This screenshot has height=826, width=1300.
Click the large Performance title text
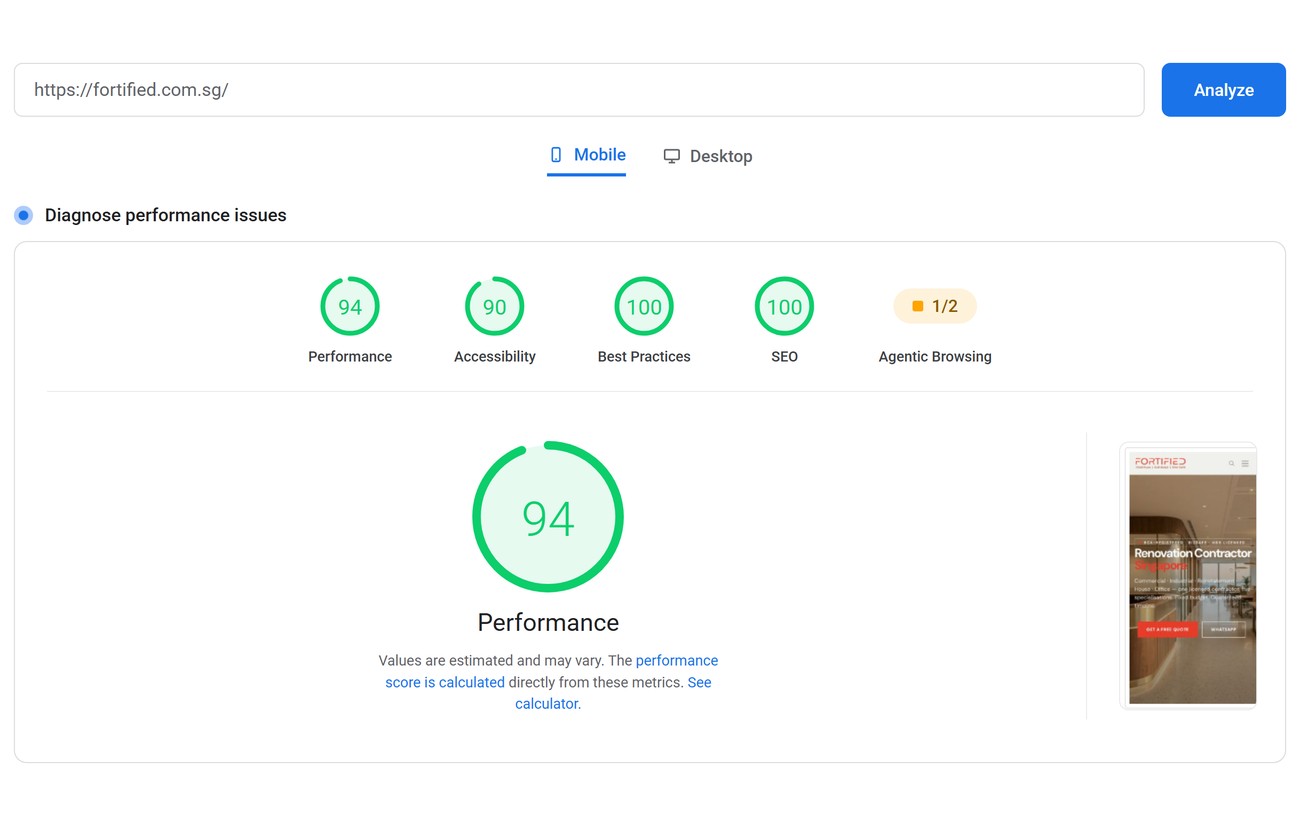click(x=548, y=622)
